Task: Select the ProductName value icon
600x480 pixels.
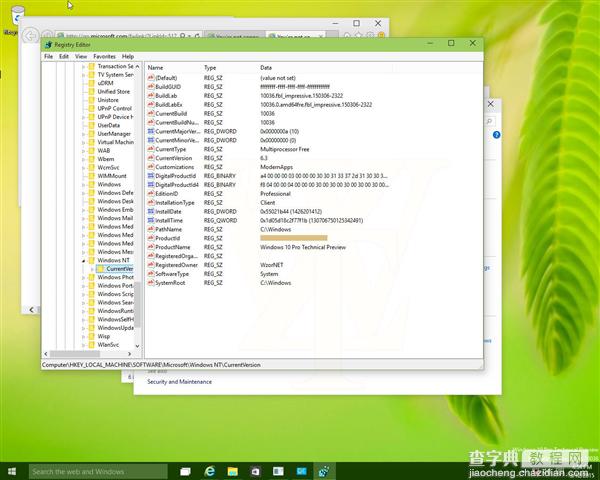Action: click(x=151, y=247)
